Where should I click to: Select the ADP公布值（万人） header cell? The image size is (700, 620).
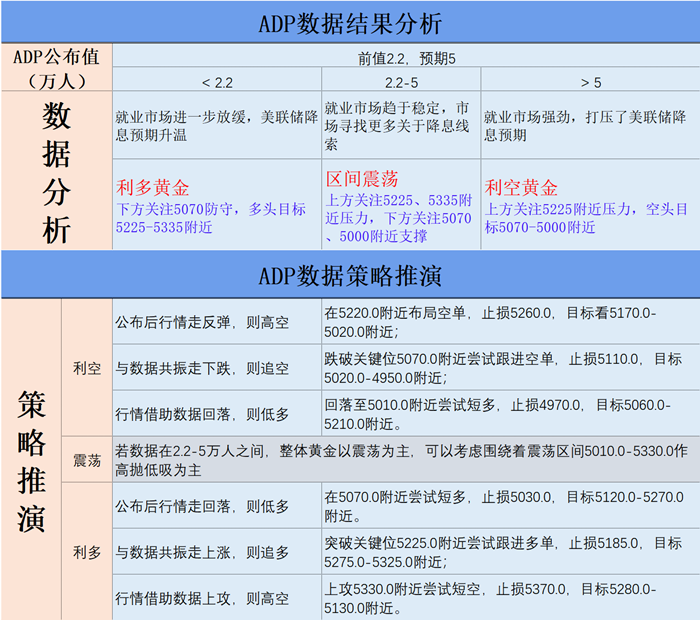click(x=56, y=68)
